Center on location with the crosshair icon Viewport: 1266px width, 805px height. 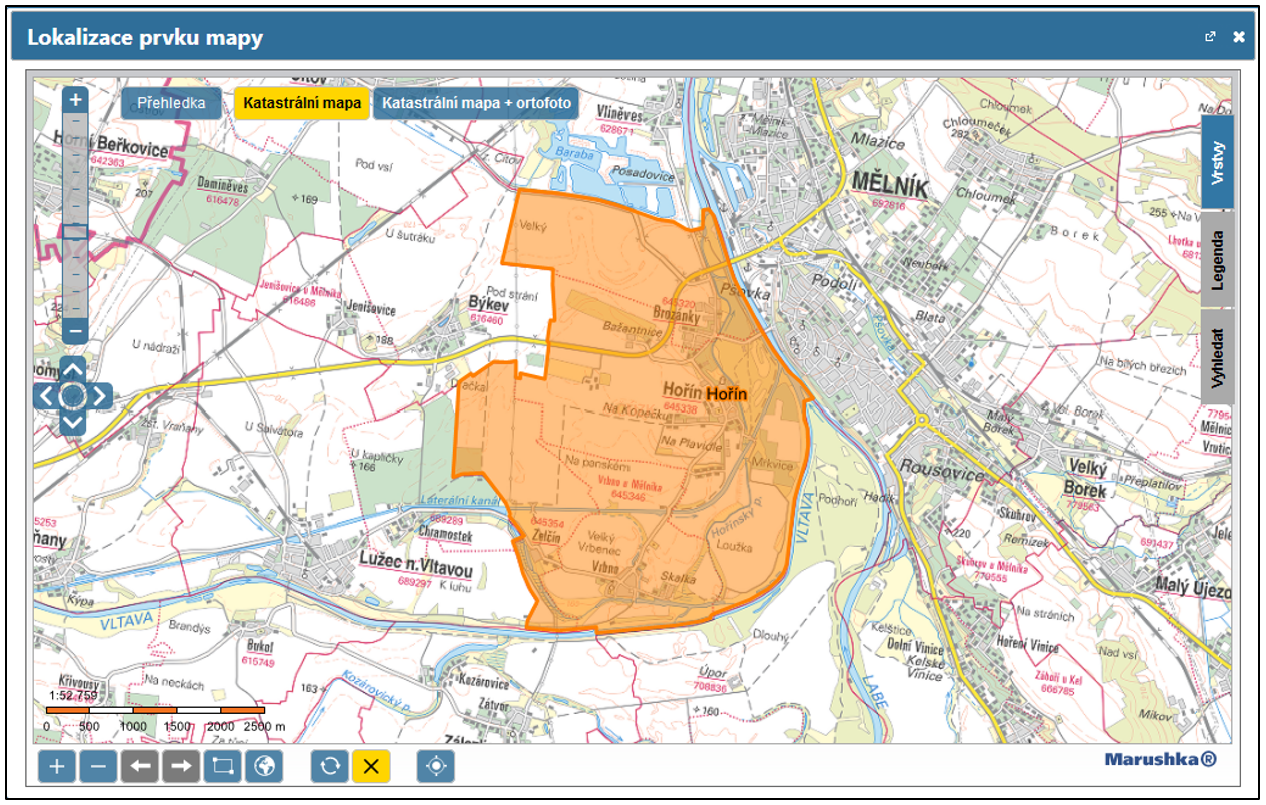pyautogui.click(x=436, y=767)
